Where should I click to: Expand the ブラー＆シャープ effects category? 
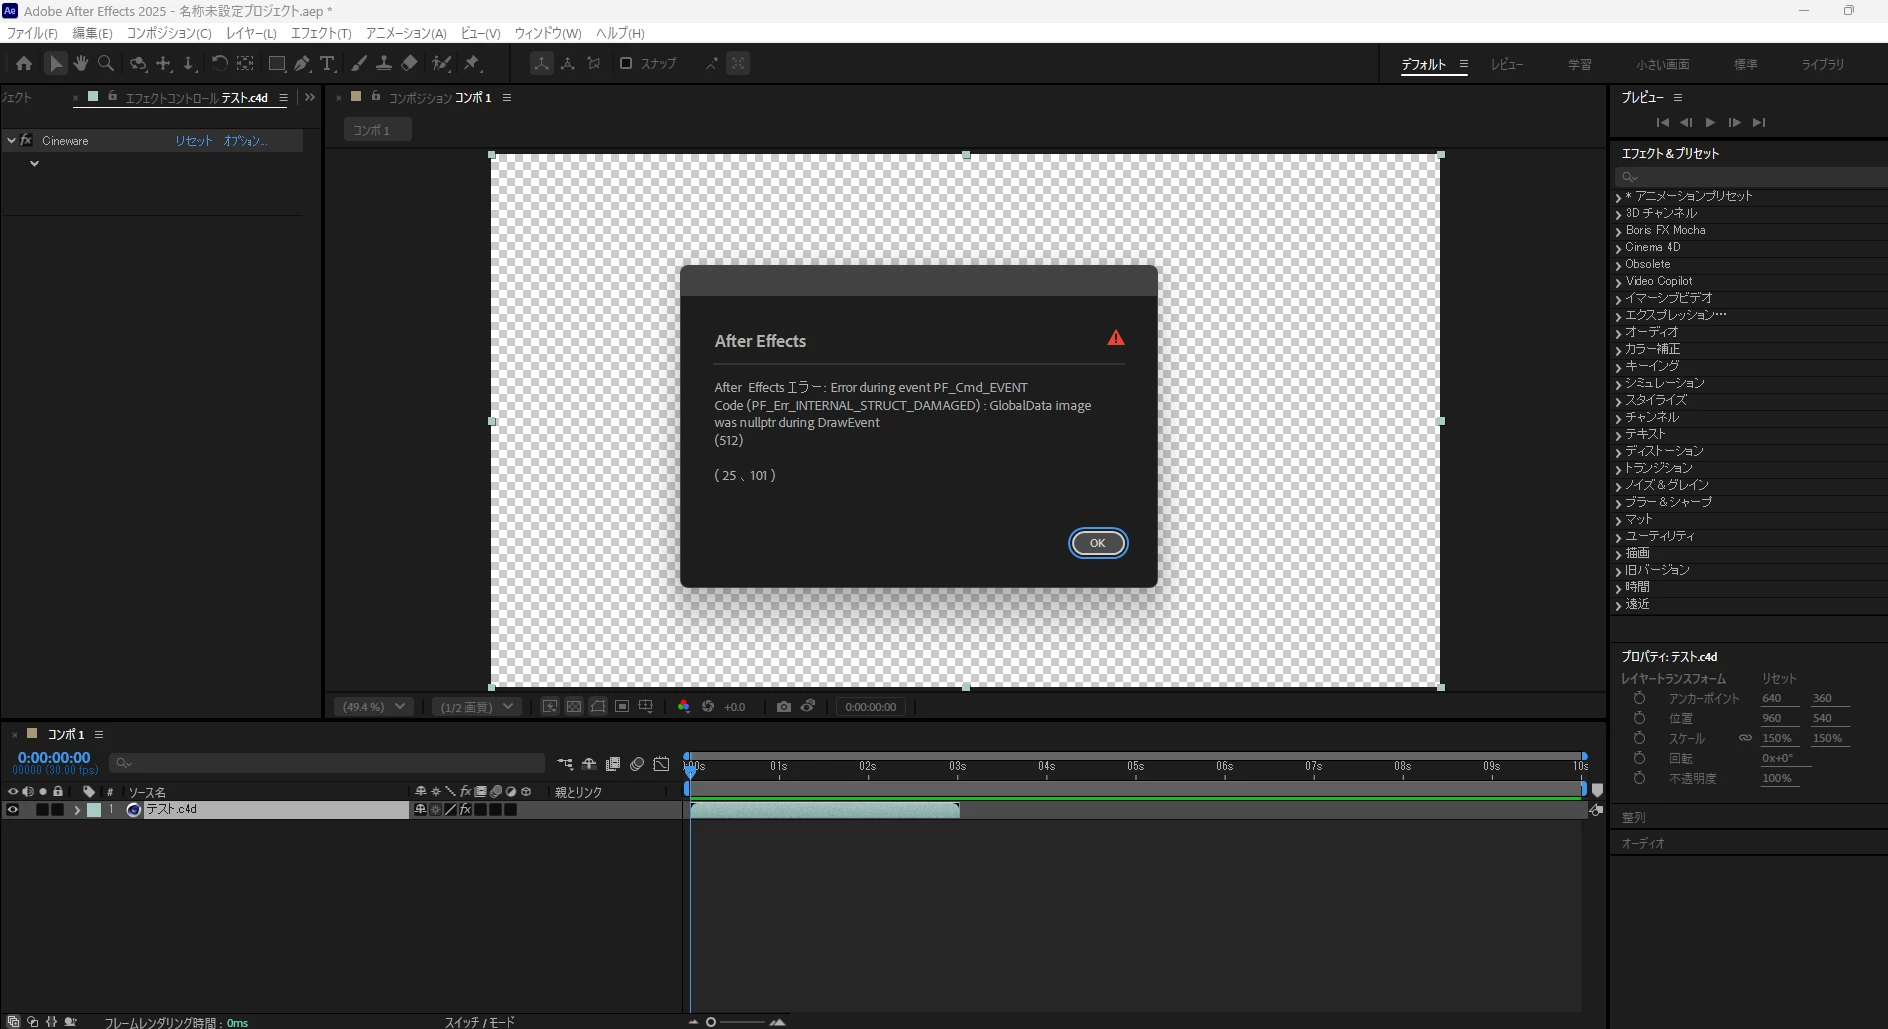click(x=1618, y=503)
